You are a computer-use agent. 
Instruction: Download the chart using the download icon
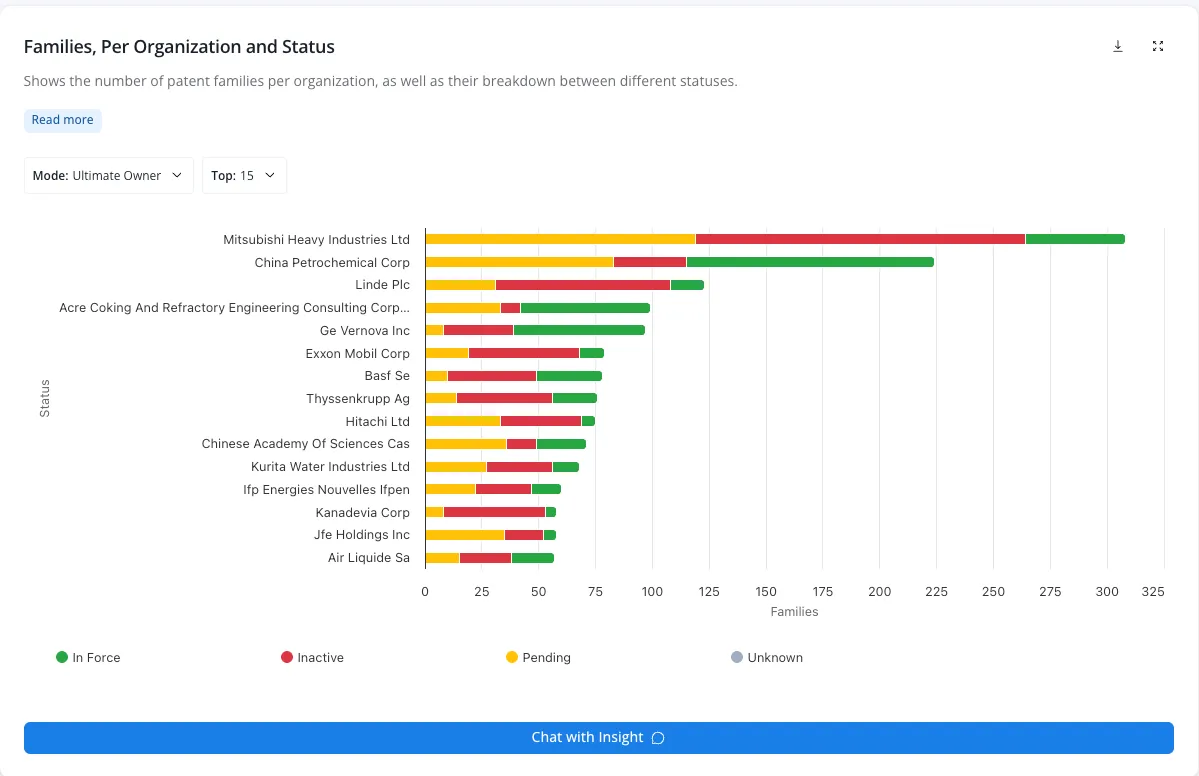[x=1117, y=47]
